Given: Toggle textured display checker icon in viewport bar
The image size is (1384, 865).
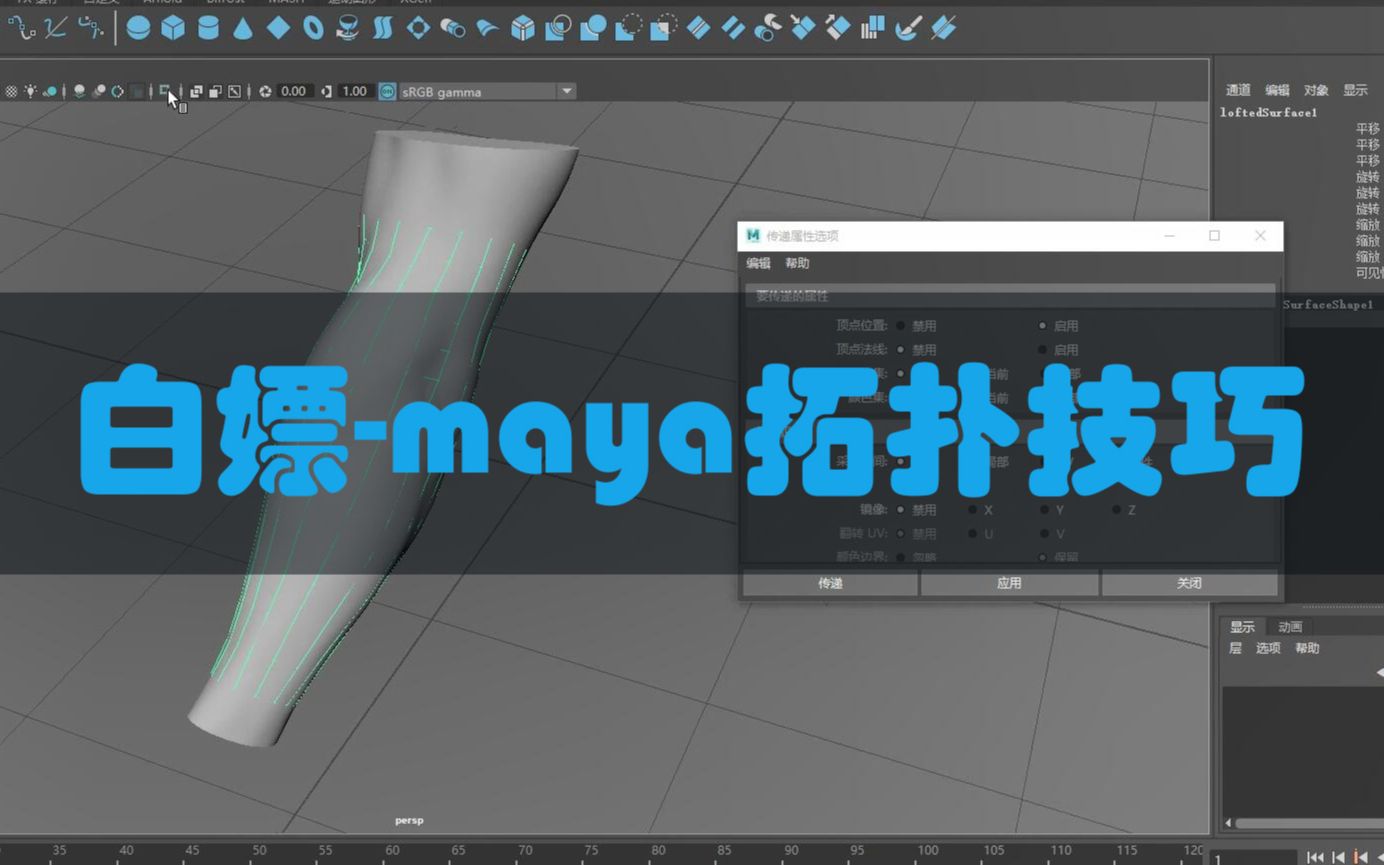Looking at the screenshot, I should point(11,91).
